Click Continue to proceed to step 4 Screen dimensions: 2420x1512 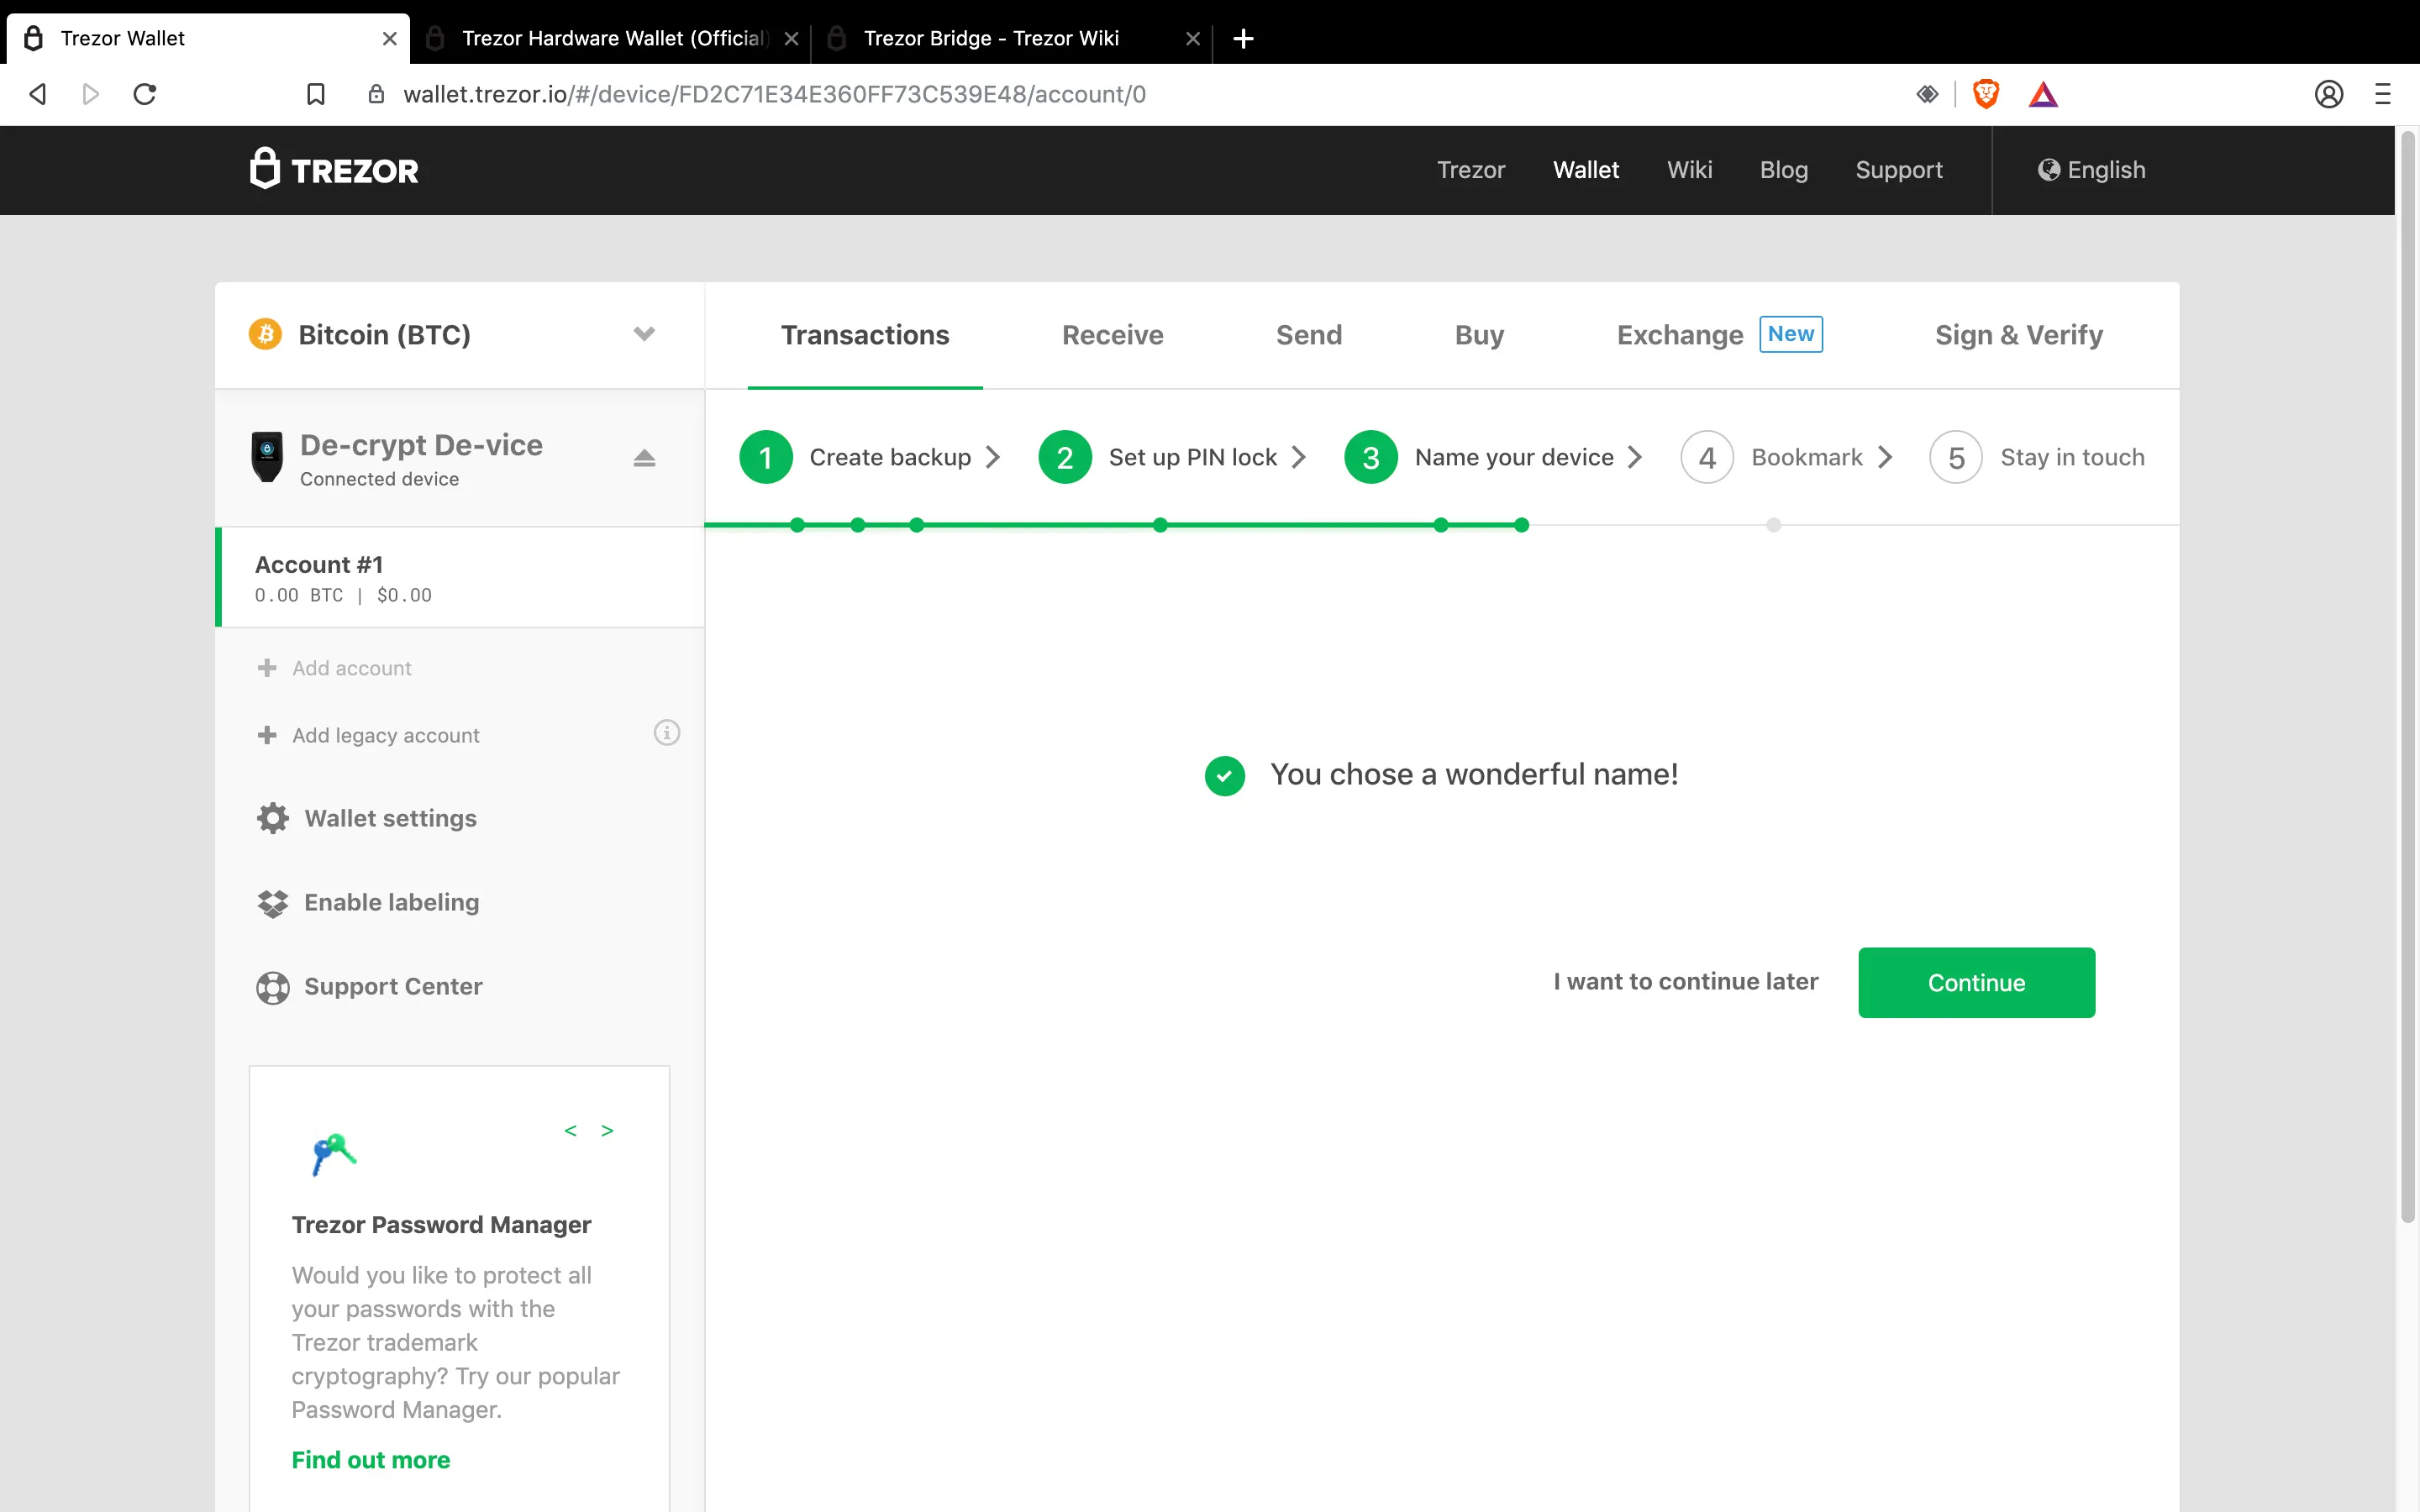click(x=1975, y=983)
